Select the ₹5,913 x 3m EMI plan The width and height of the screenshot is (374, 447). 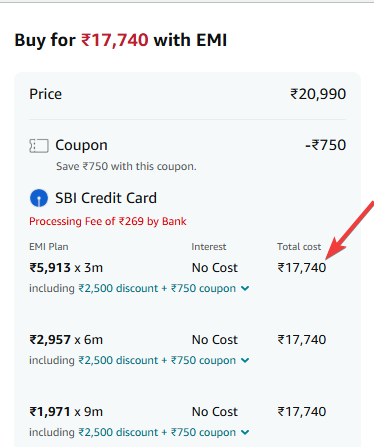66,268
